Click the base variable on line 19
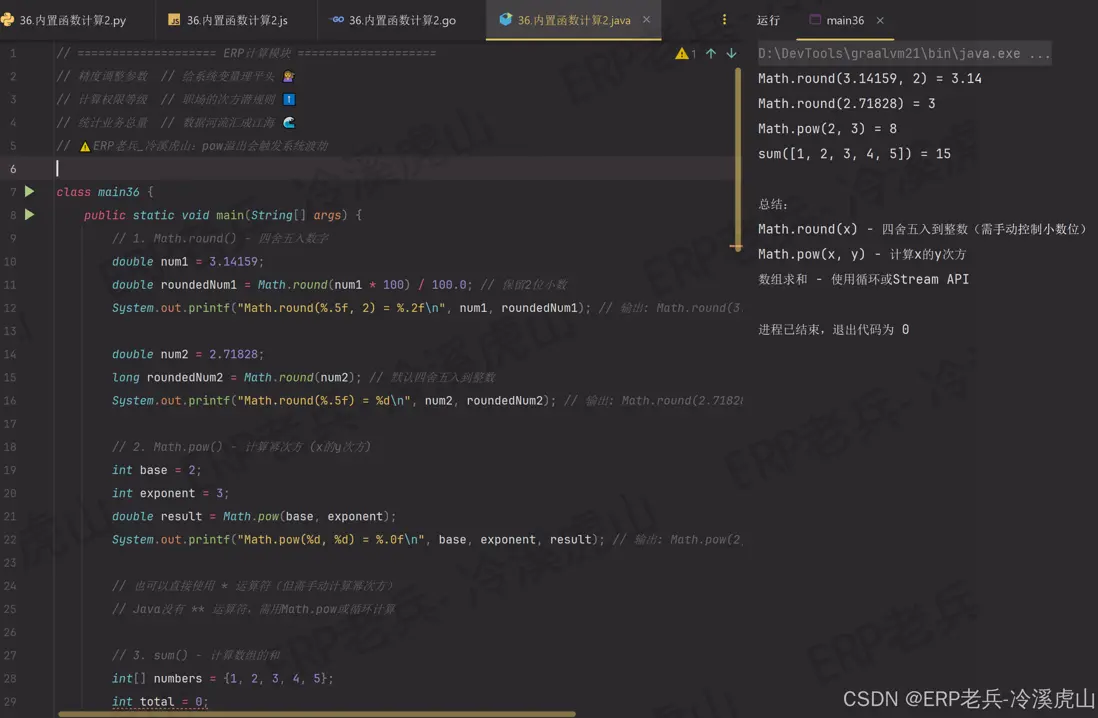 click(153, 470)
